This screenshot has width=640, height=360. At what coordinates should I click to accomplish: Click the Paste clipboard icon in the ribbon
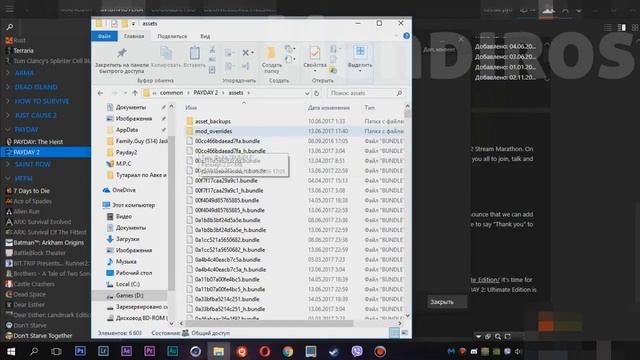coord(195,53)
